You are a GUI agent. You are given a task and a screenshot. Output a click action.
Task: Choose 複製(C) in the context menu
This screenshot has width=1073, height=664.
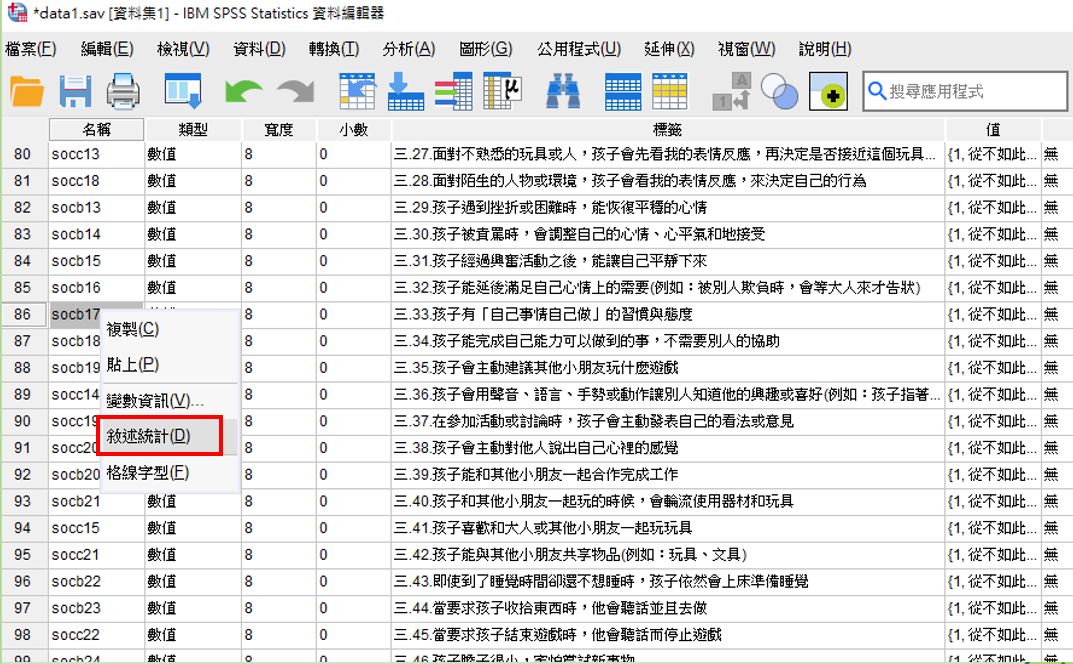133,329
